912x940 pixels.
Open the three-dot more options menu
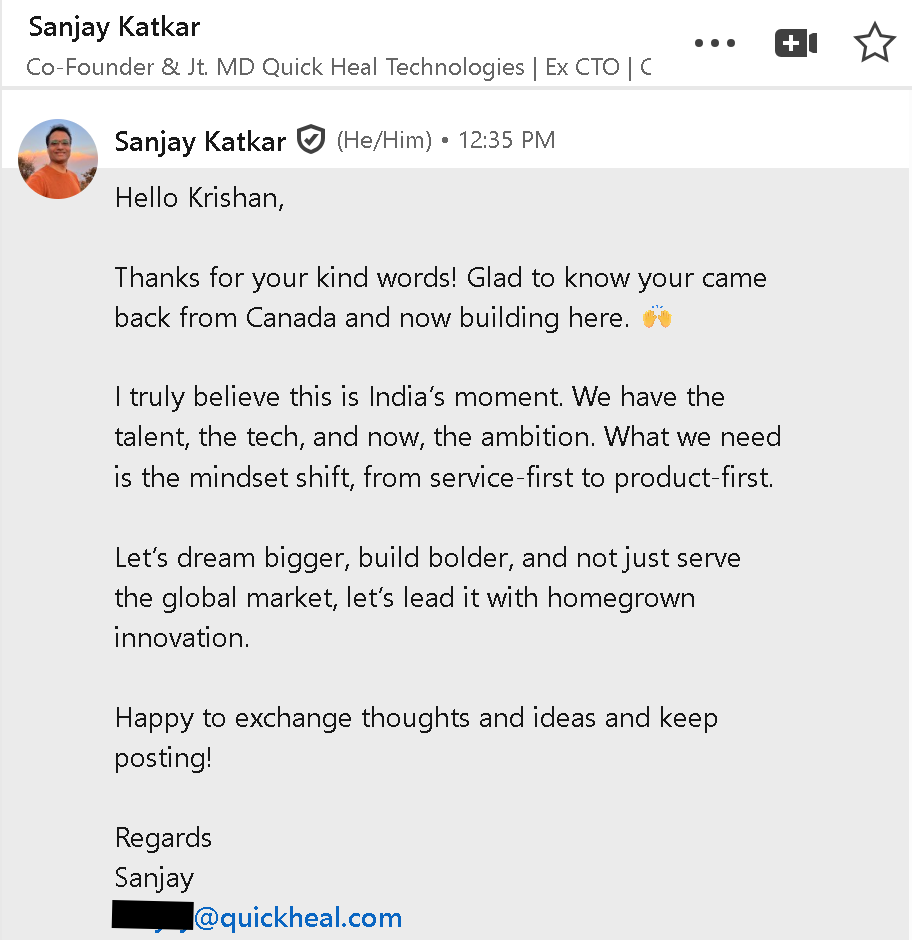714,44
